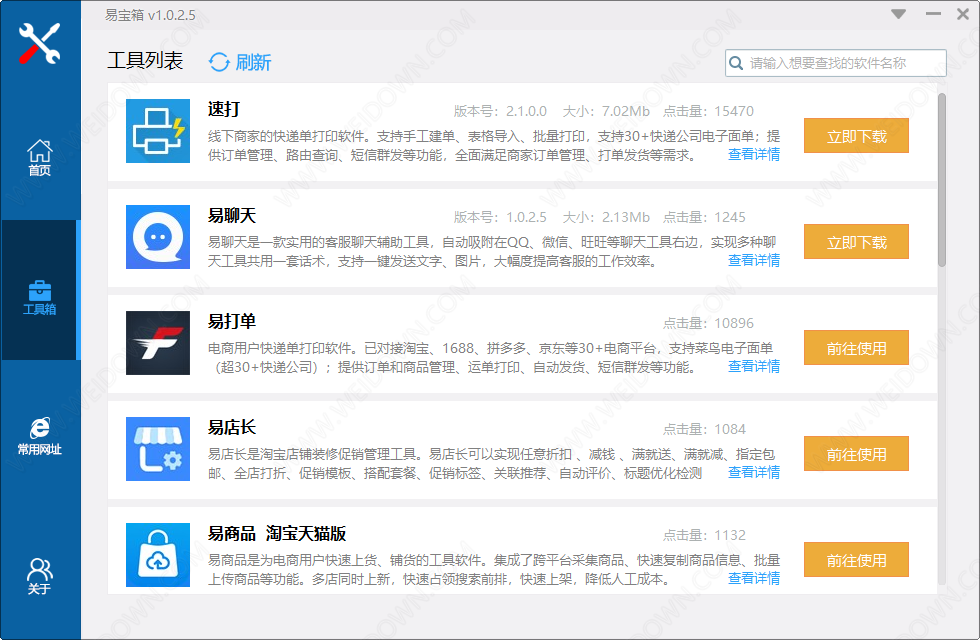This screenshot has height=640, width=980.
Task: Open 查看详情 link for 易打单
Action: coord(754,366)
